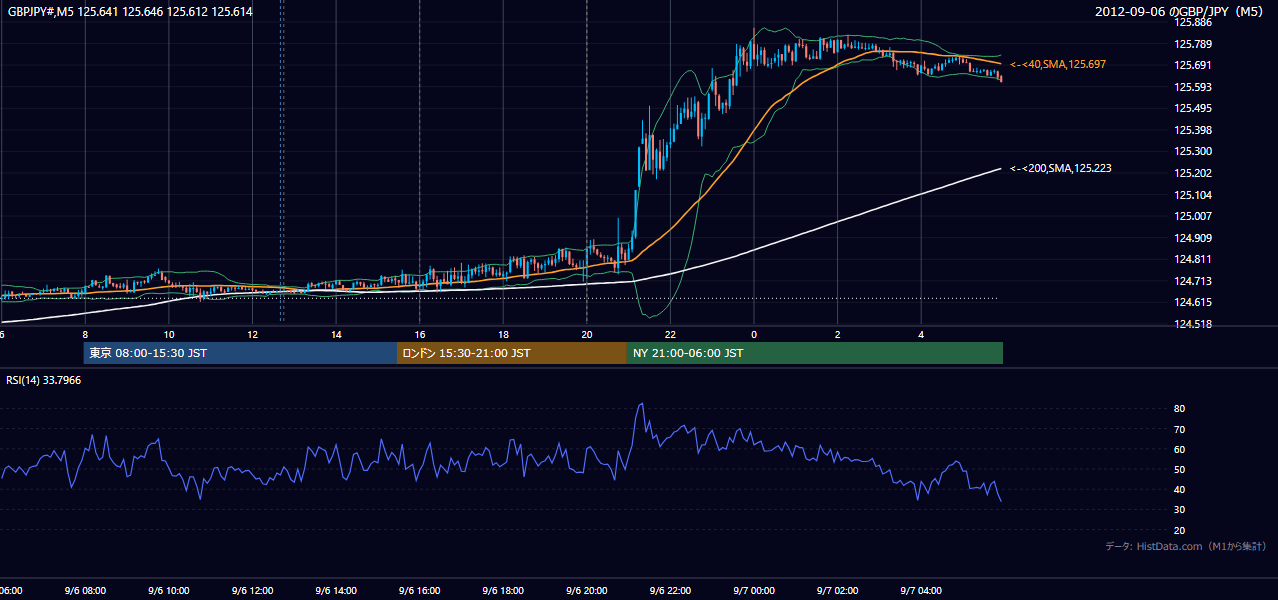The image size is (1278, 600).
Task: Click bottom time label 9/7 04:00
Action: coord(921,591)
